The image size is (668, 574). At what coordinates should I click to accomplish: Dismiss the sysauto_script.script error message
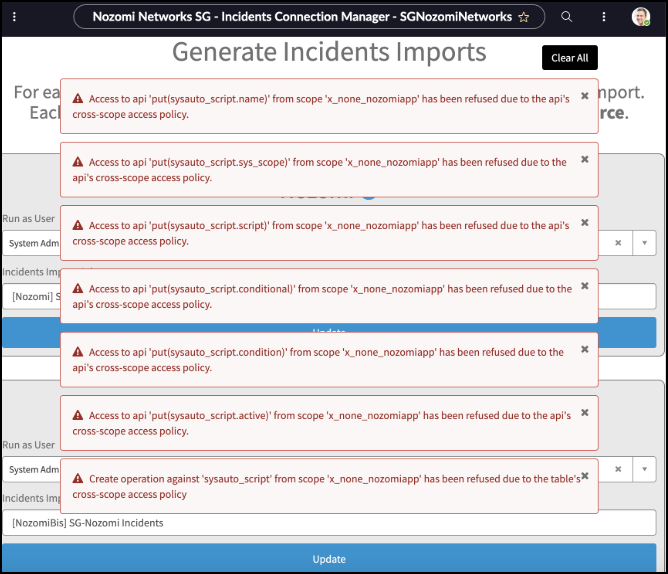tap(584, 222)
